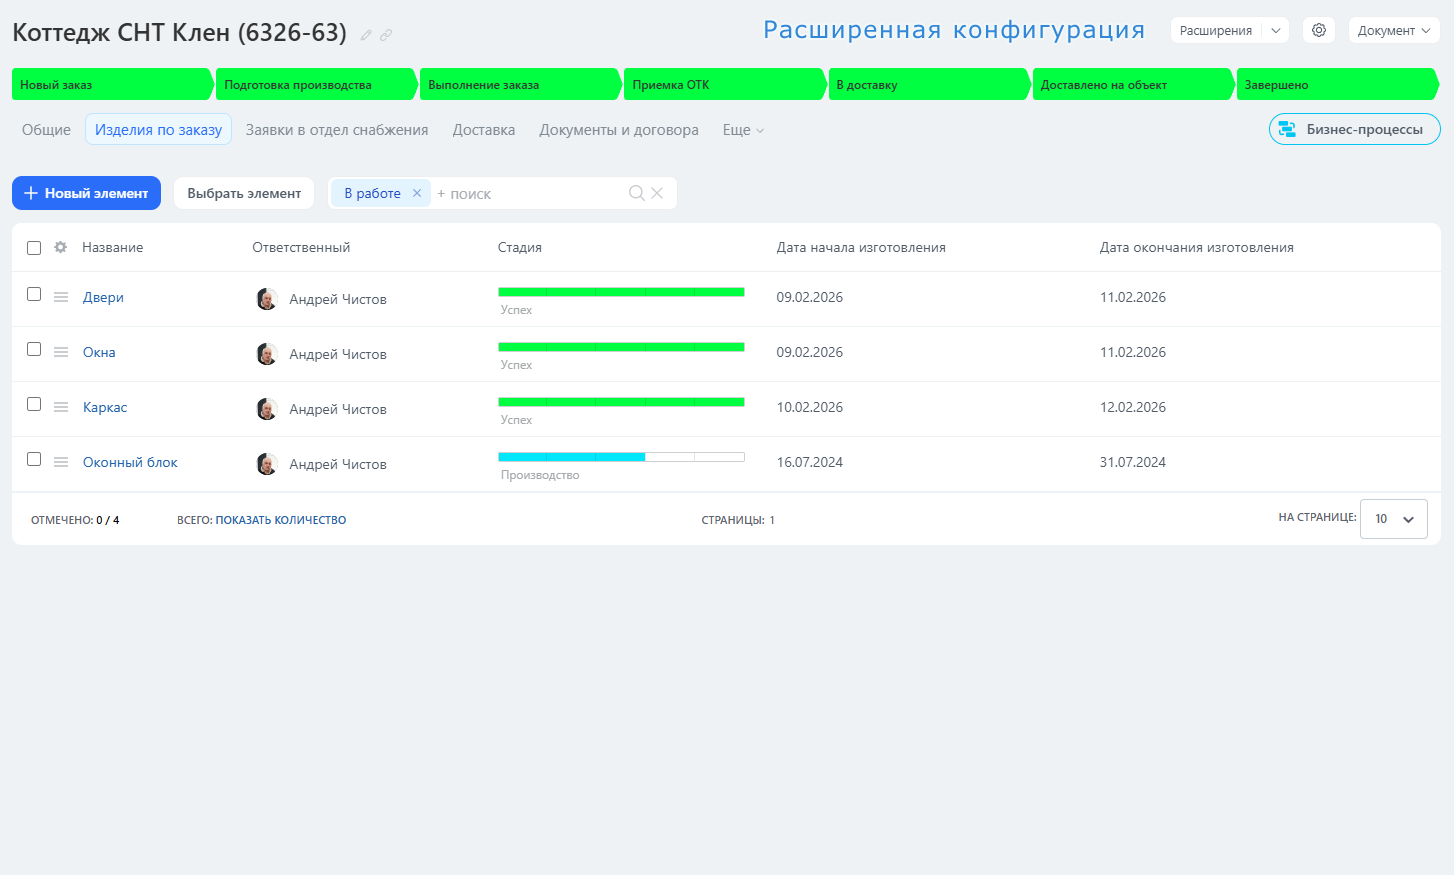Click the table column settings gear icon

pyautogui.click(x=61, y=247)
